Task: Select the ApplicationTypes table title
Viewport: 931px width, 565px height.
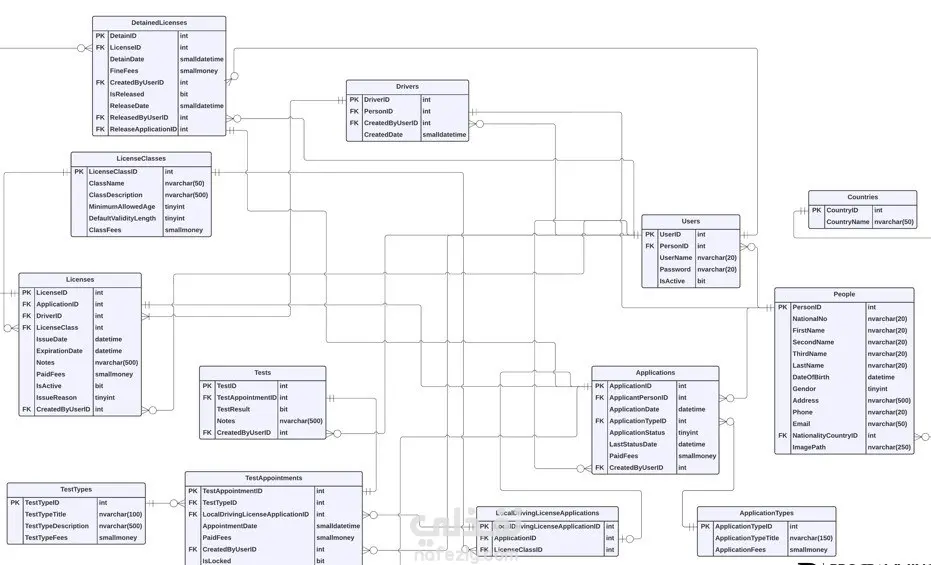Action: (767, 513)
